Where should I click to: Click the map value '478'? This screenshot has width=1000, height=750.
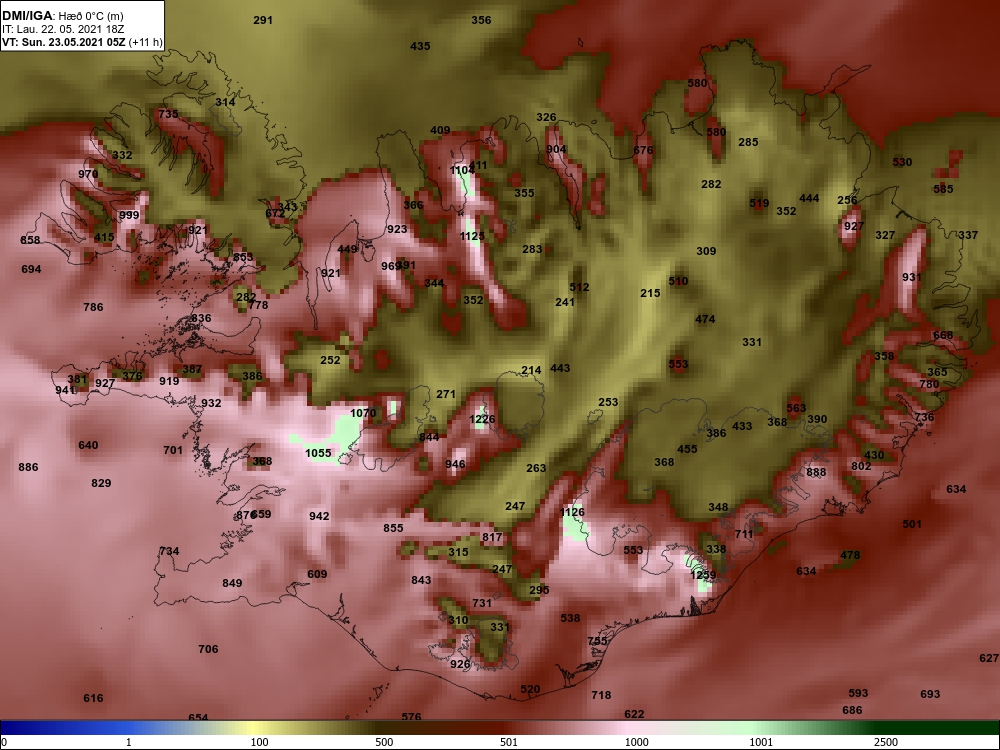click(850, 555)
